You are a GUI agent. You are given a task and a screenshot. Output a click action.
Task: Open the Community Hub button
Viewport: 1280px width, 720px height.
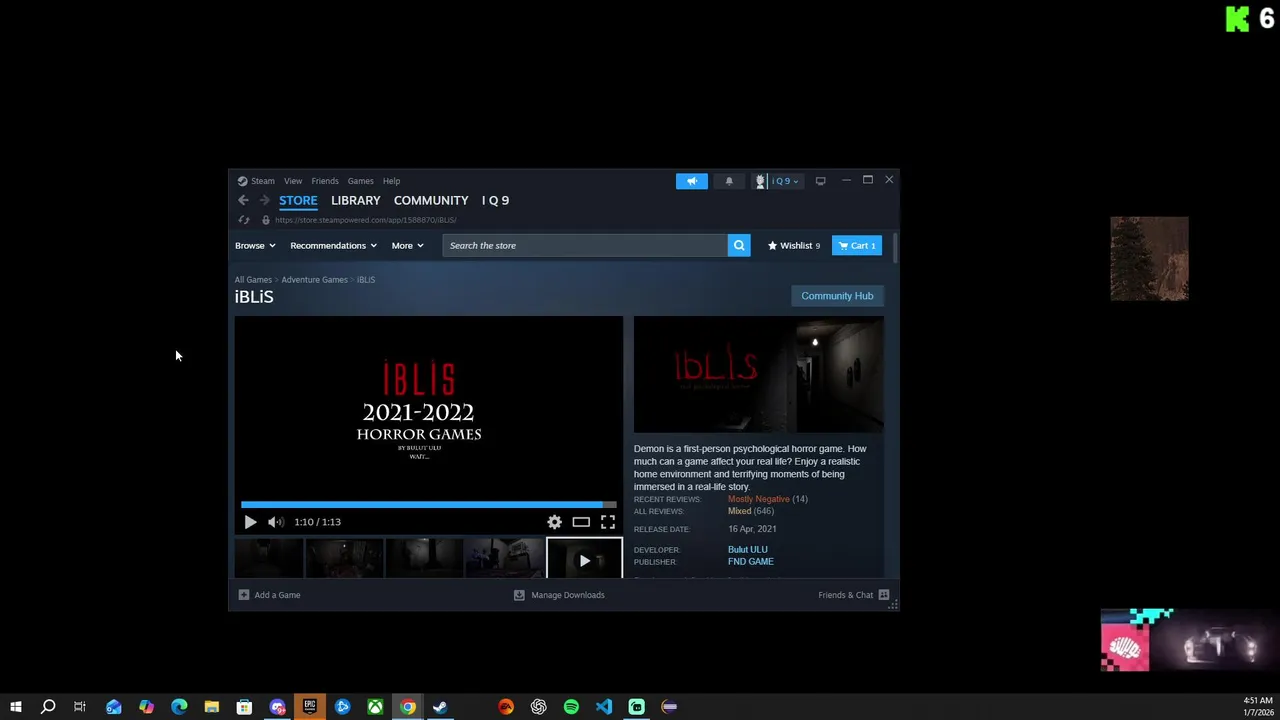pyautogui.click(x=837, y=296)
